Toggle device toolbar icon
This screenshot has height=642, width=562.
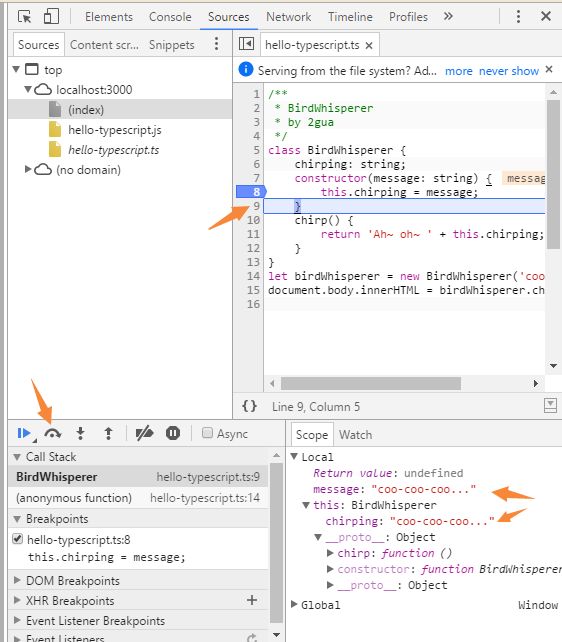[51, 17]
